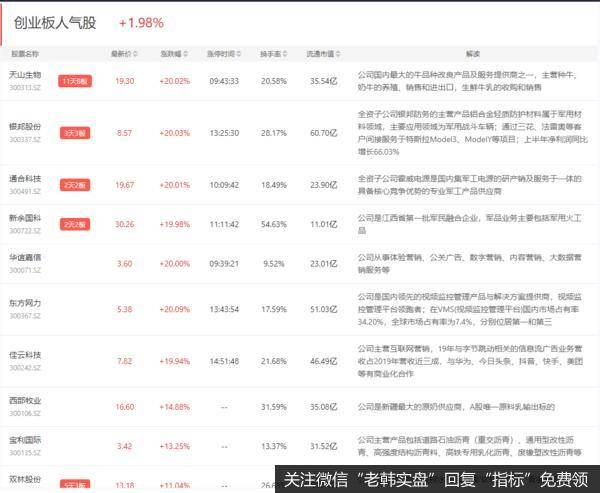Viewport: 600px width, 493px height.
Task: Click the limit-up time 14:51:48
Action: click(224, 361)
